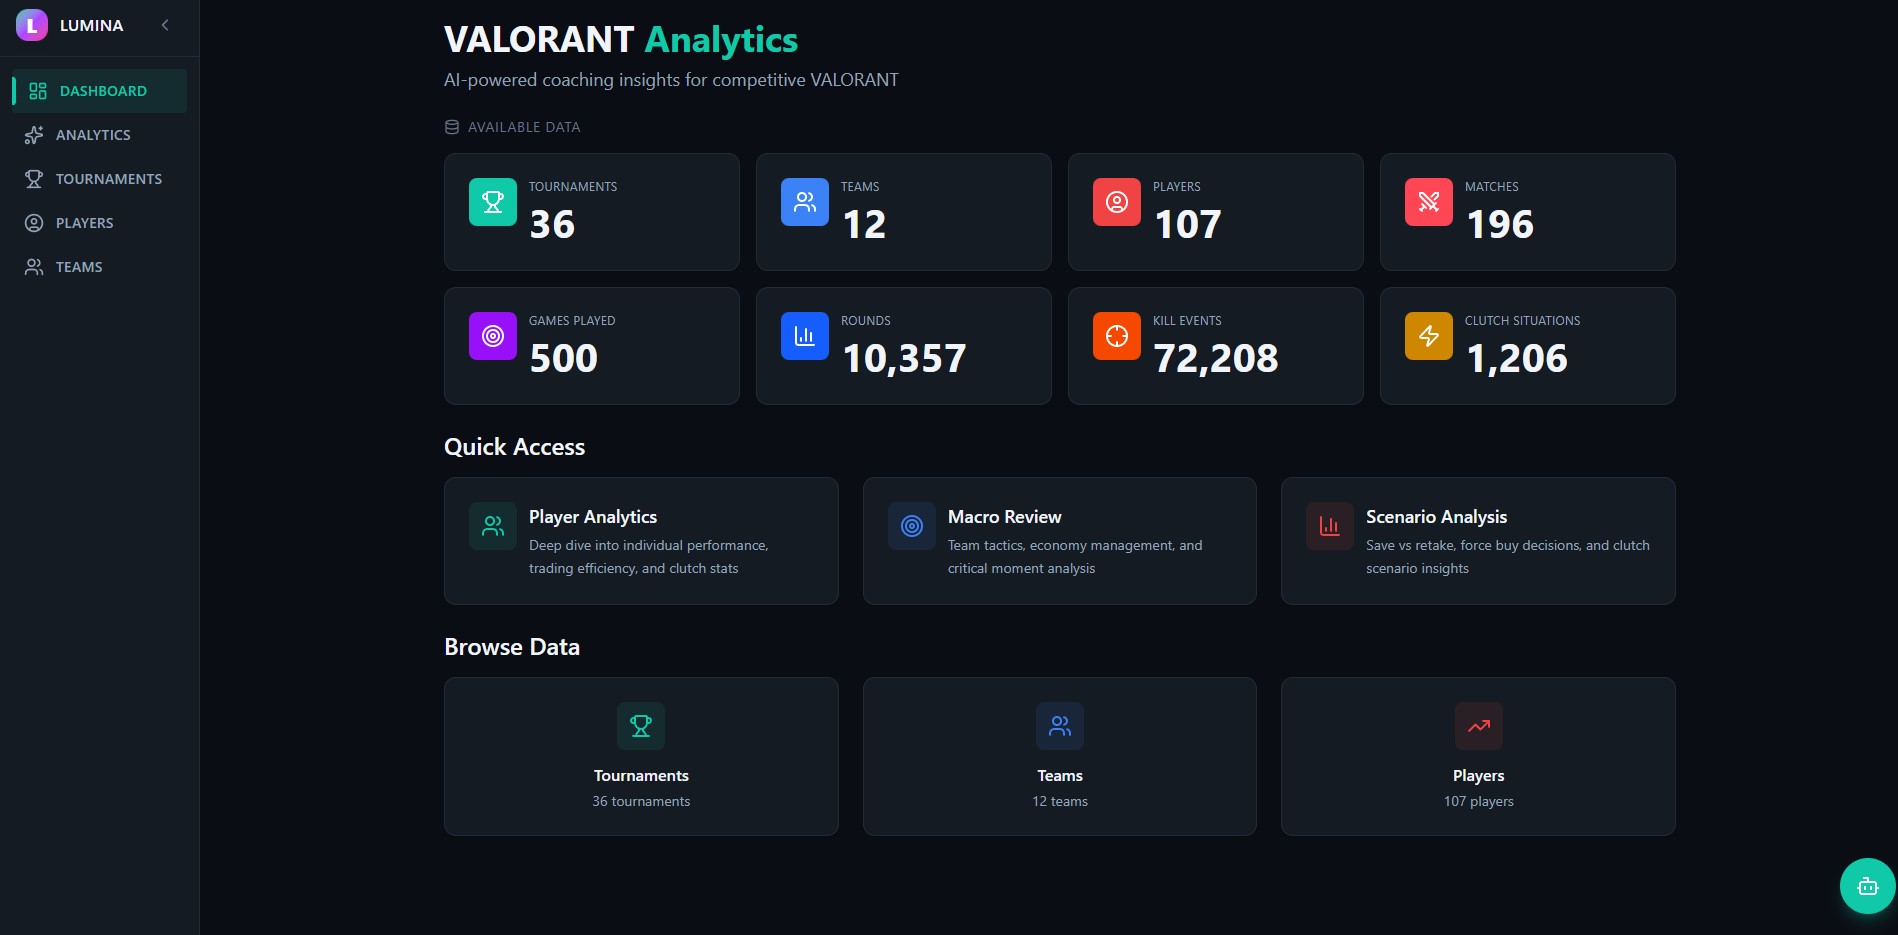Click the sidebar Players person icon
Viewport: 1898px width, 935px height.
pyautogui.click(x=34, y=223)
